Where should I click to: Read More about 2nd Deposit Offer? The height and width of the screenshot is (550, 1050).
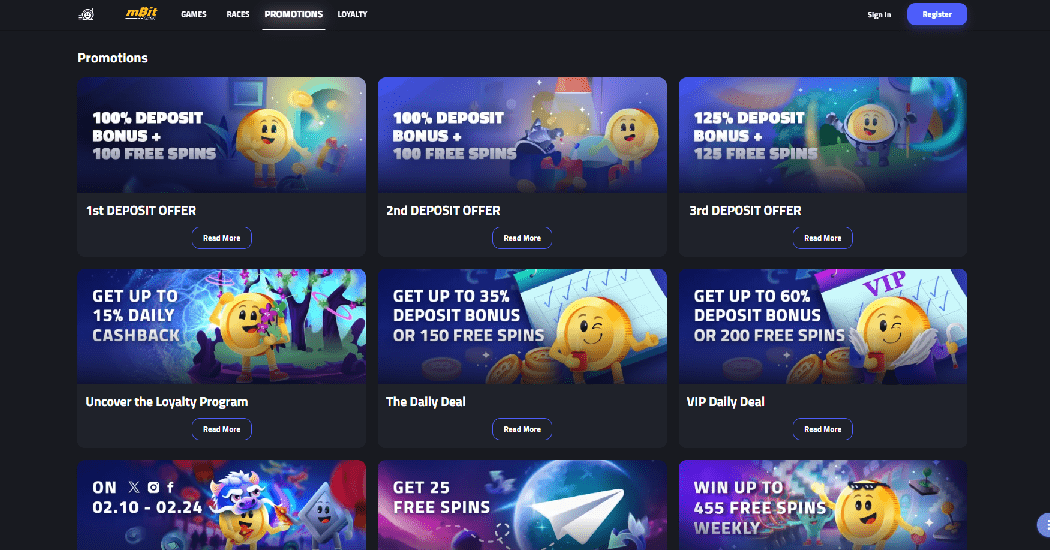point(522,238)
